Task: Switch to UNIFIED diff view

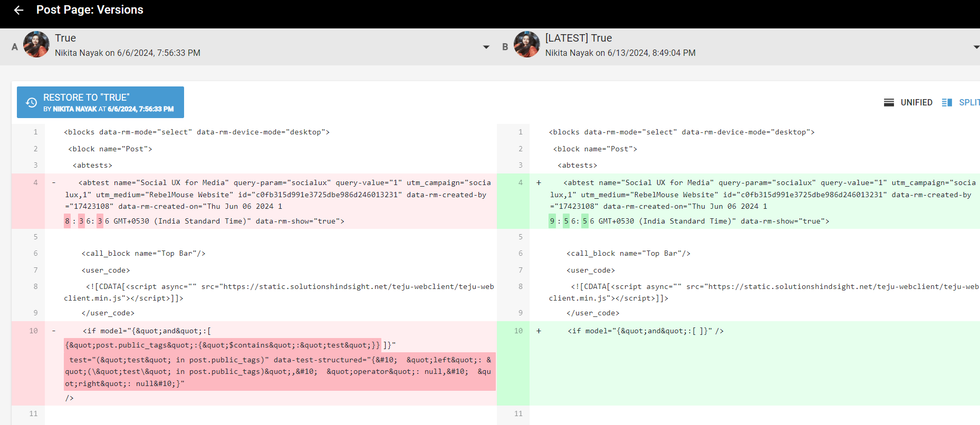Action: click(x=916, y=102)
